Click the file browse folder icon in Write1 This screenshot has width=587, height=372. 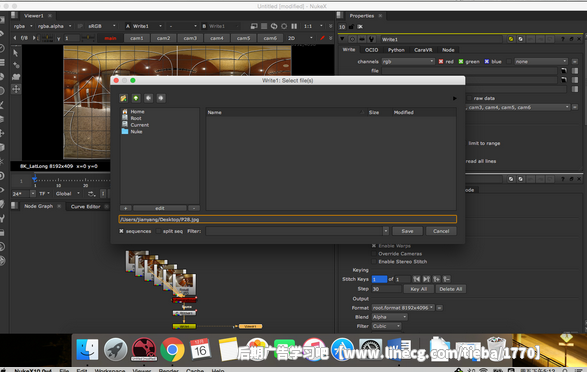[564, 70]
